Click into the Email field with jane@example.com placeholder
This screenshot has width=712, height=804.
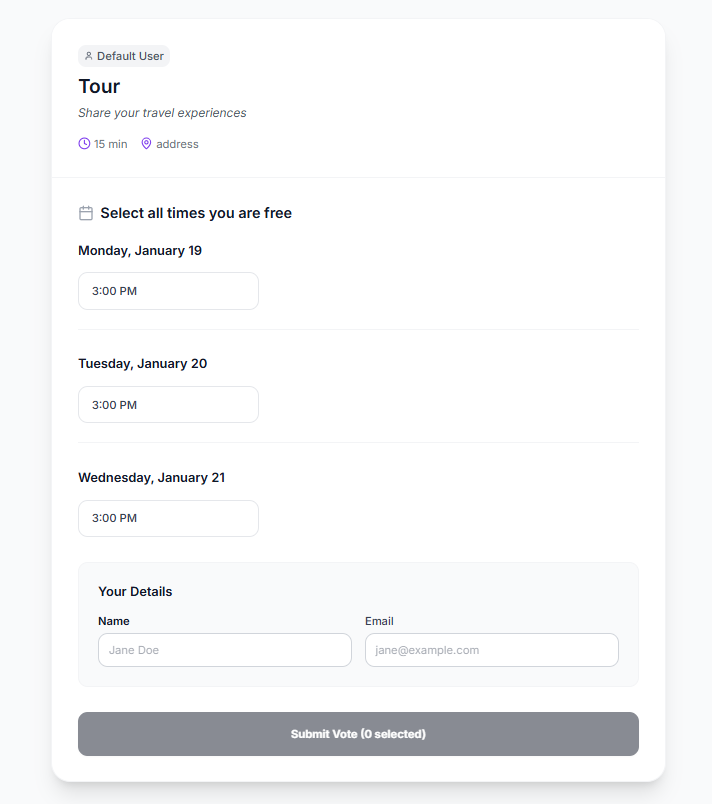pyautogui.click(x=491, y=650)
